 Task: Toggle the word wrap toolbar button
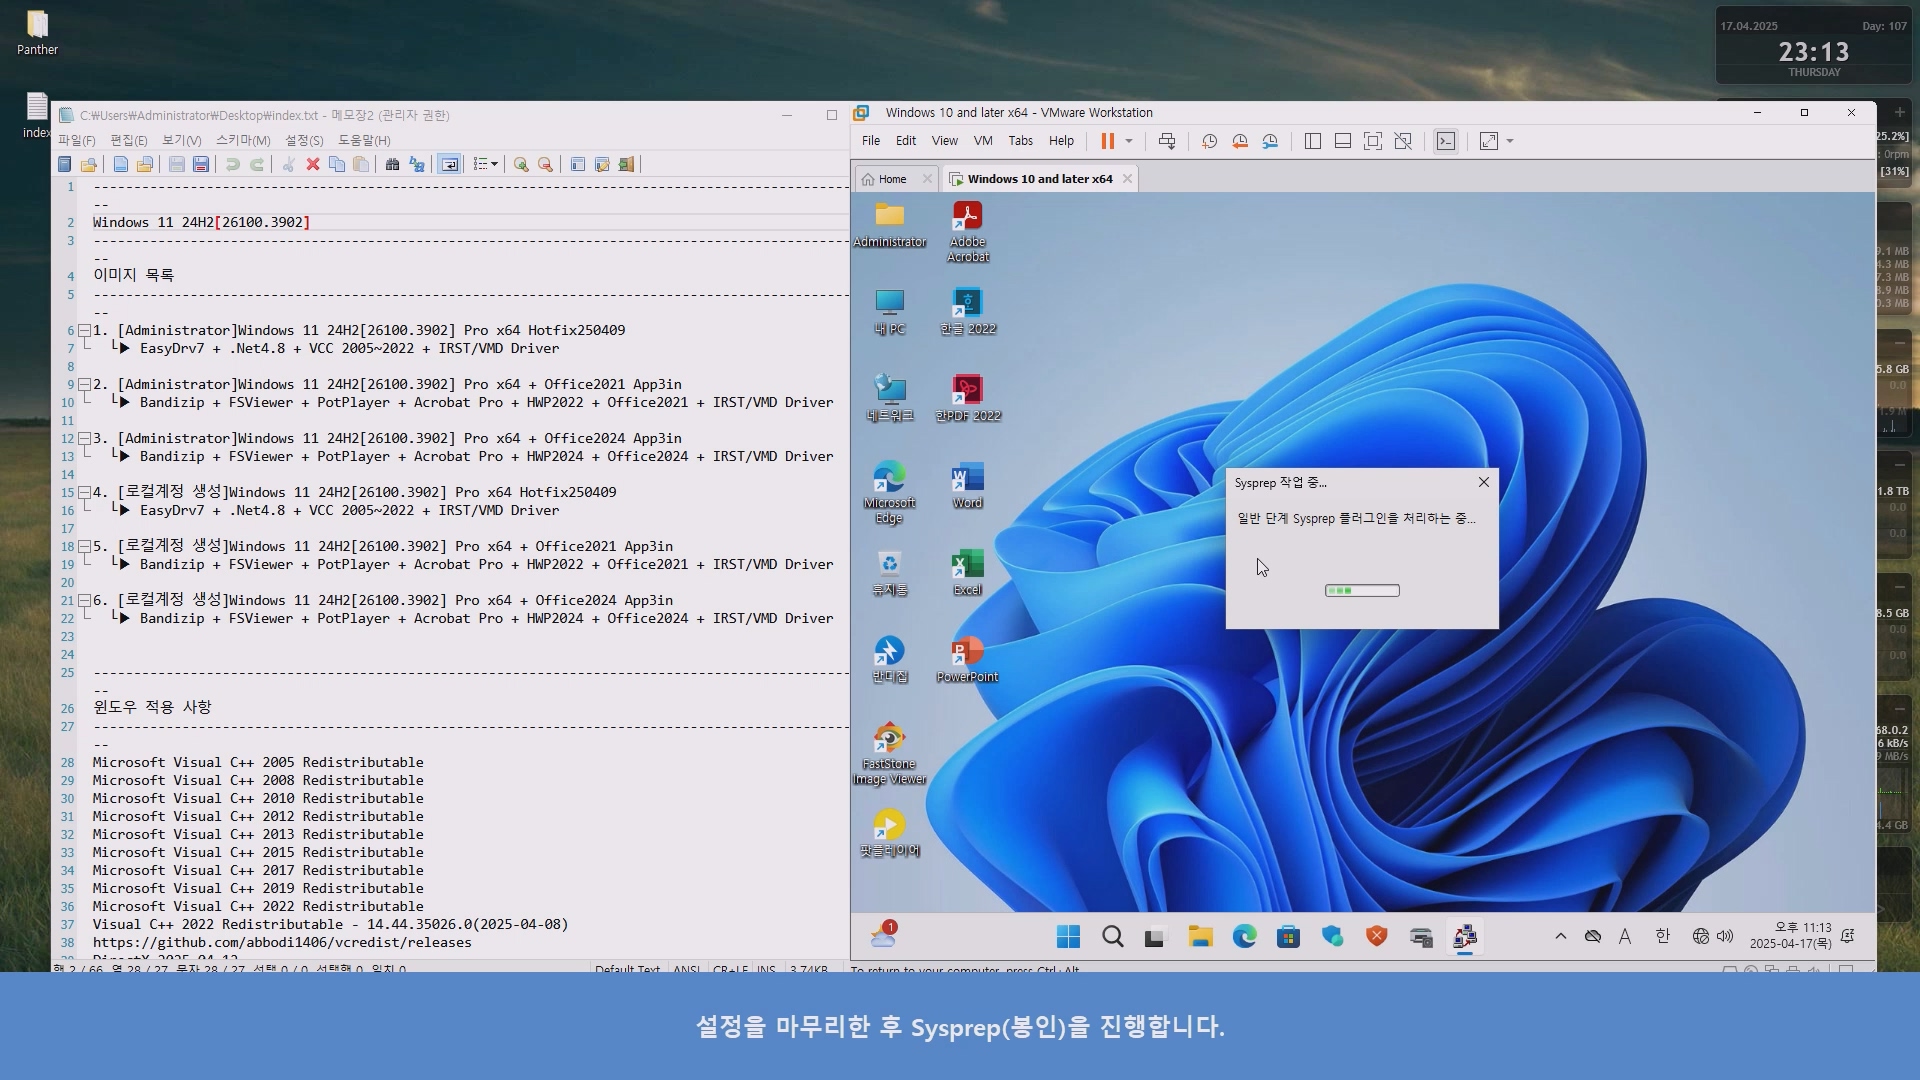point(449,164)
